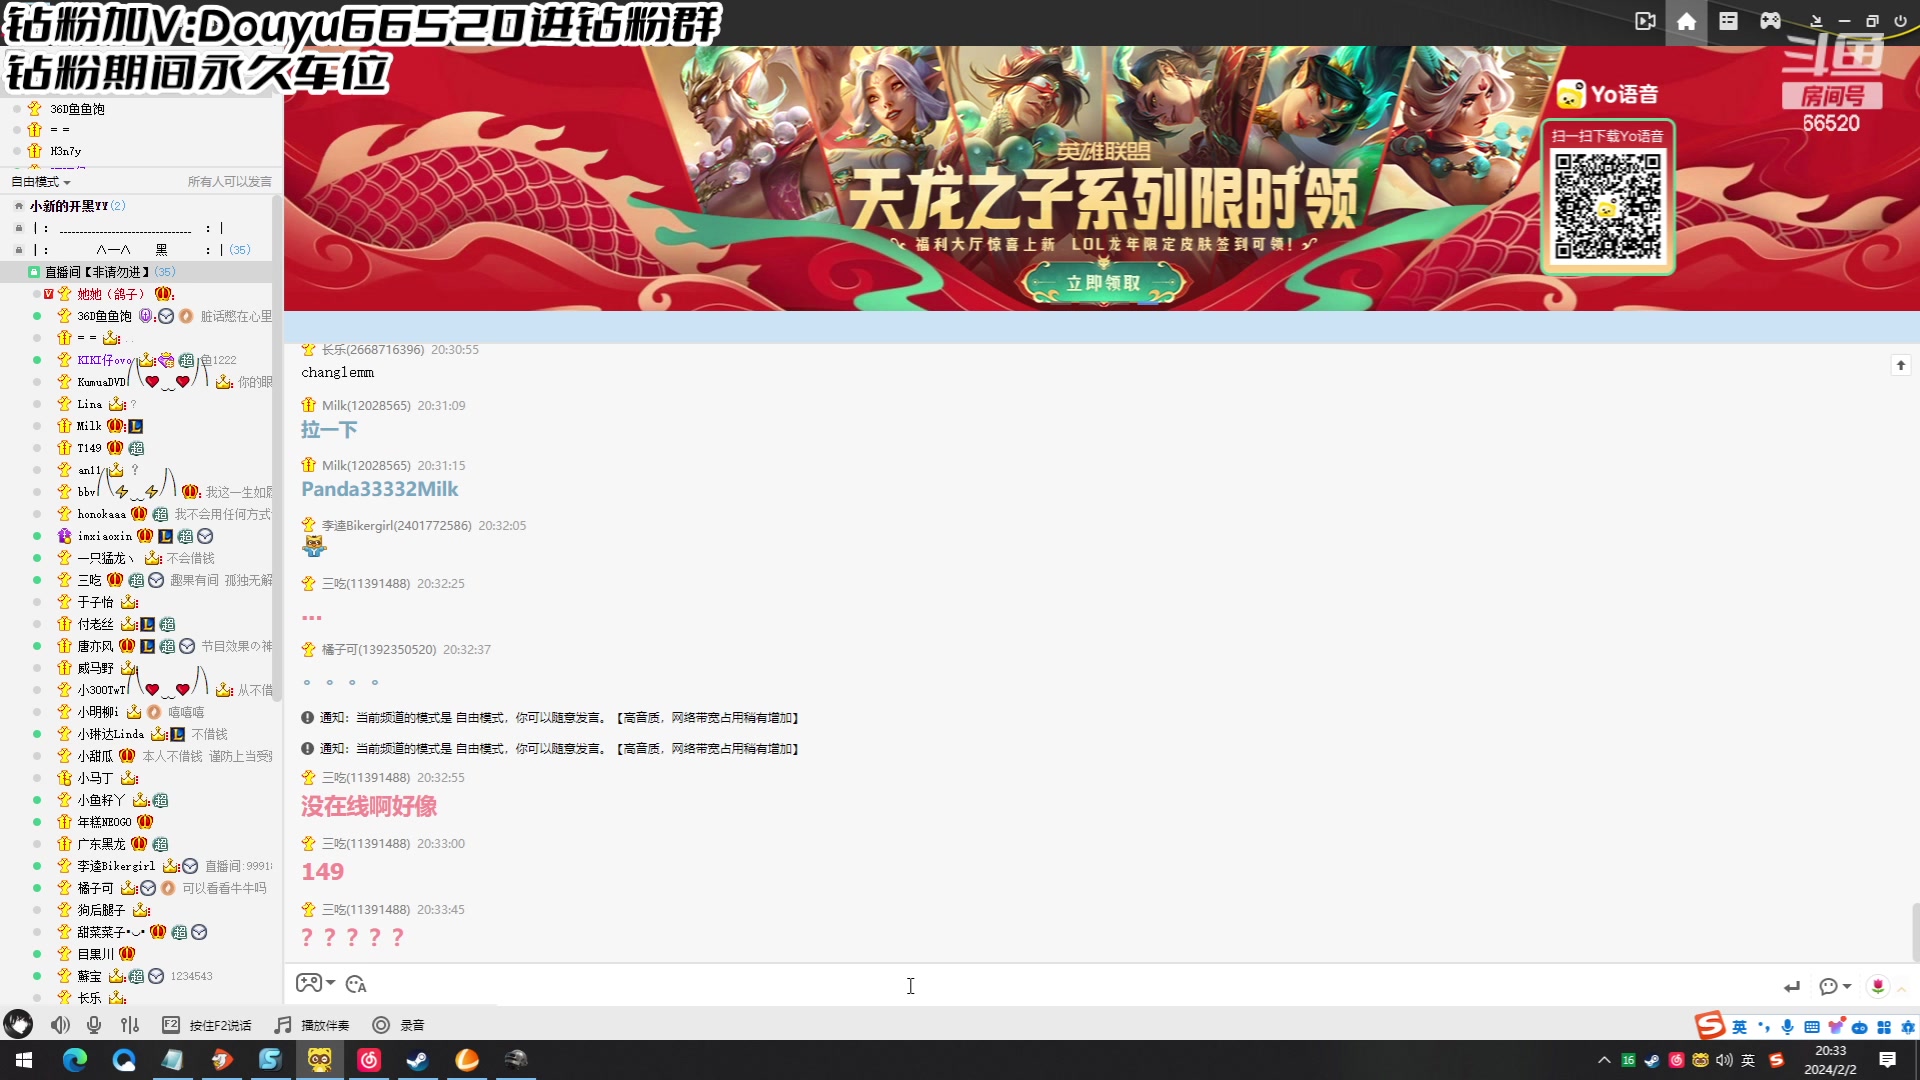Open the audio mixer settings icon
1920x1080 pixels.
click(130, 1025)
